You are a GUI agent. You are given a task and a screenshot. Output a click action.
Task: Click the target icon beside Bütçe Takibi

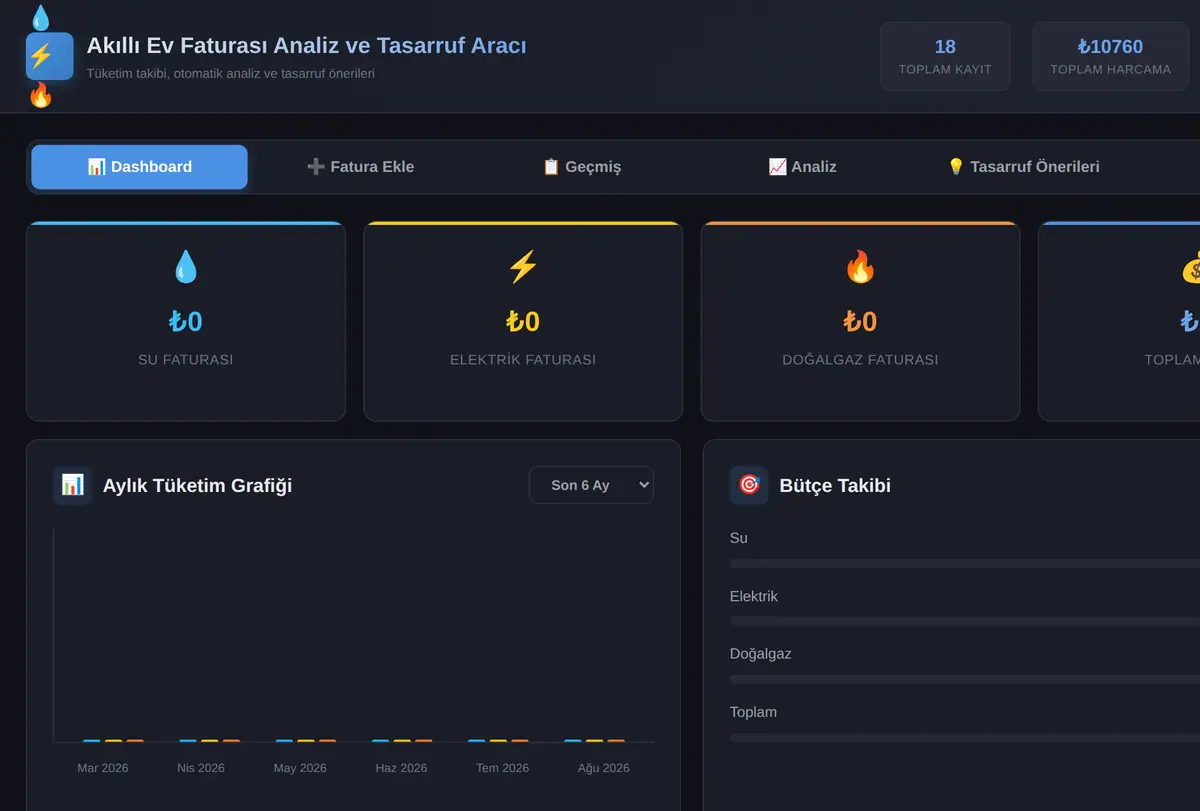(749, 485)
